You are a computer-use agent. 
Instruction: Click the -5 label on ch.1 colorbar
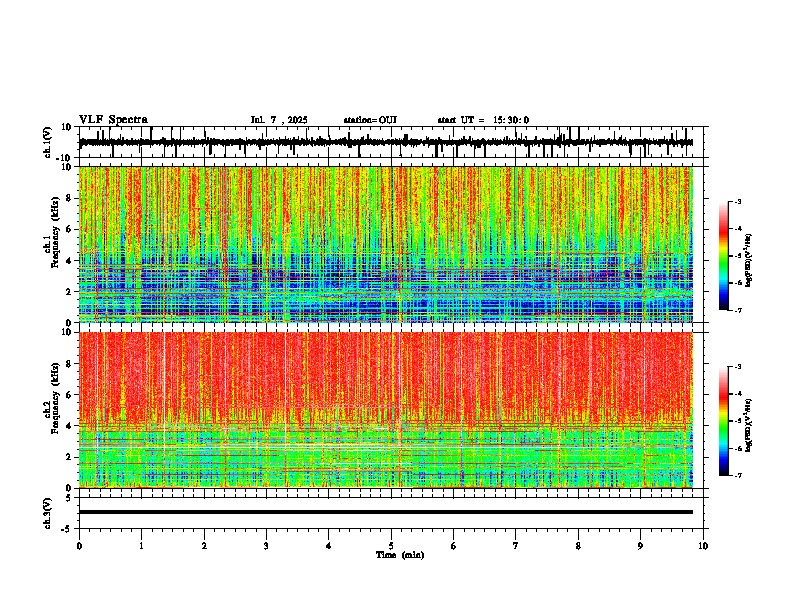pos(737,256)
